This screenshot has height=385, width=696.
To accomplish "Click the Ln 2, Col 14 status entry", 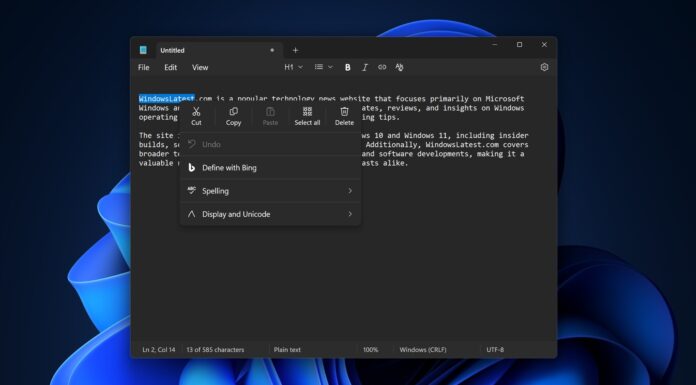I will coord(158,350).
